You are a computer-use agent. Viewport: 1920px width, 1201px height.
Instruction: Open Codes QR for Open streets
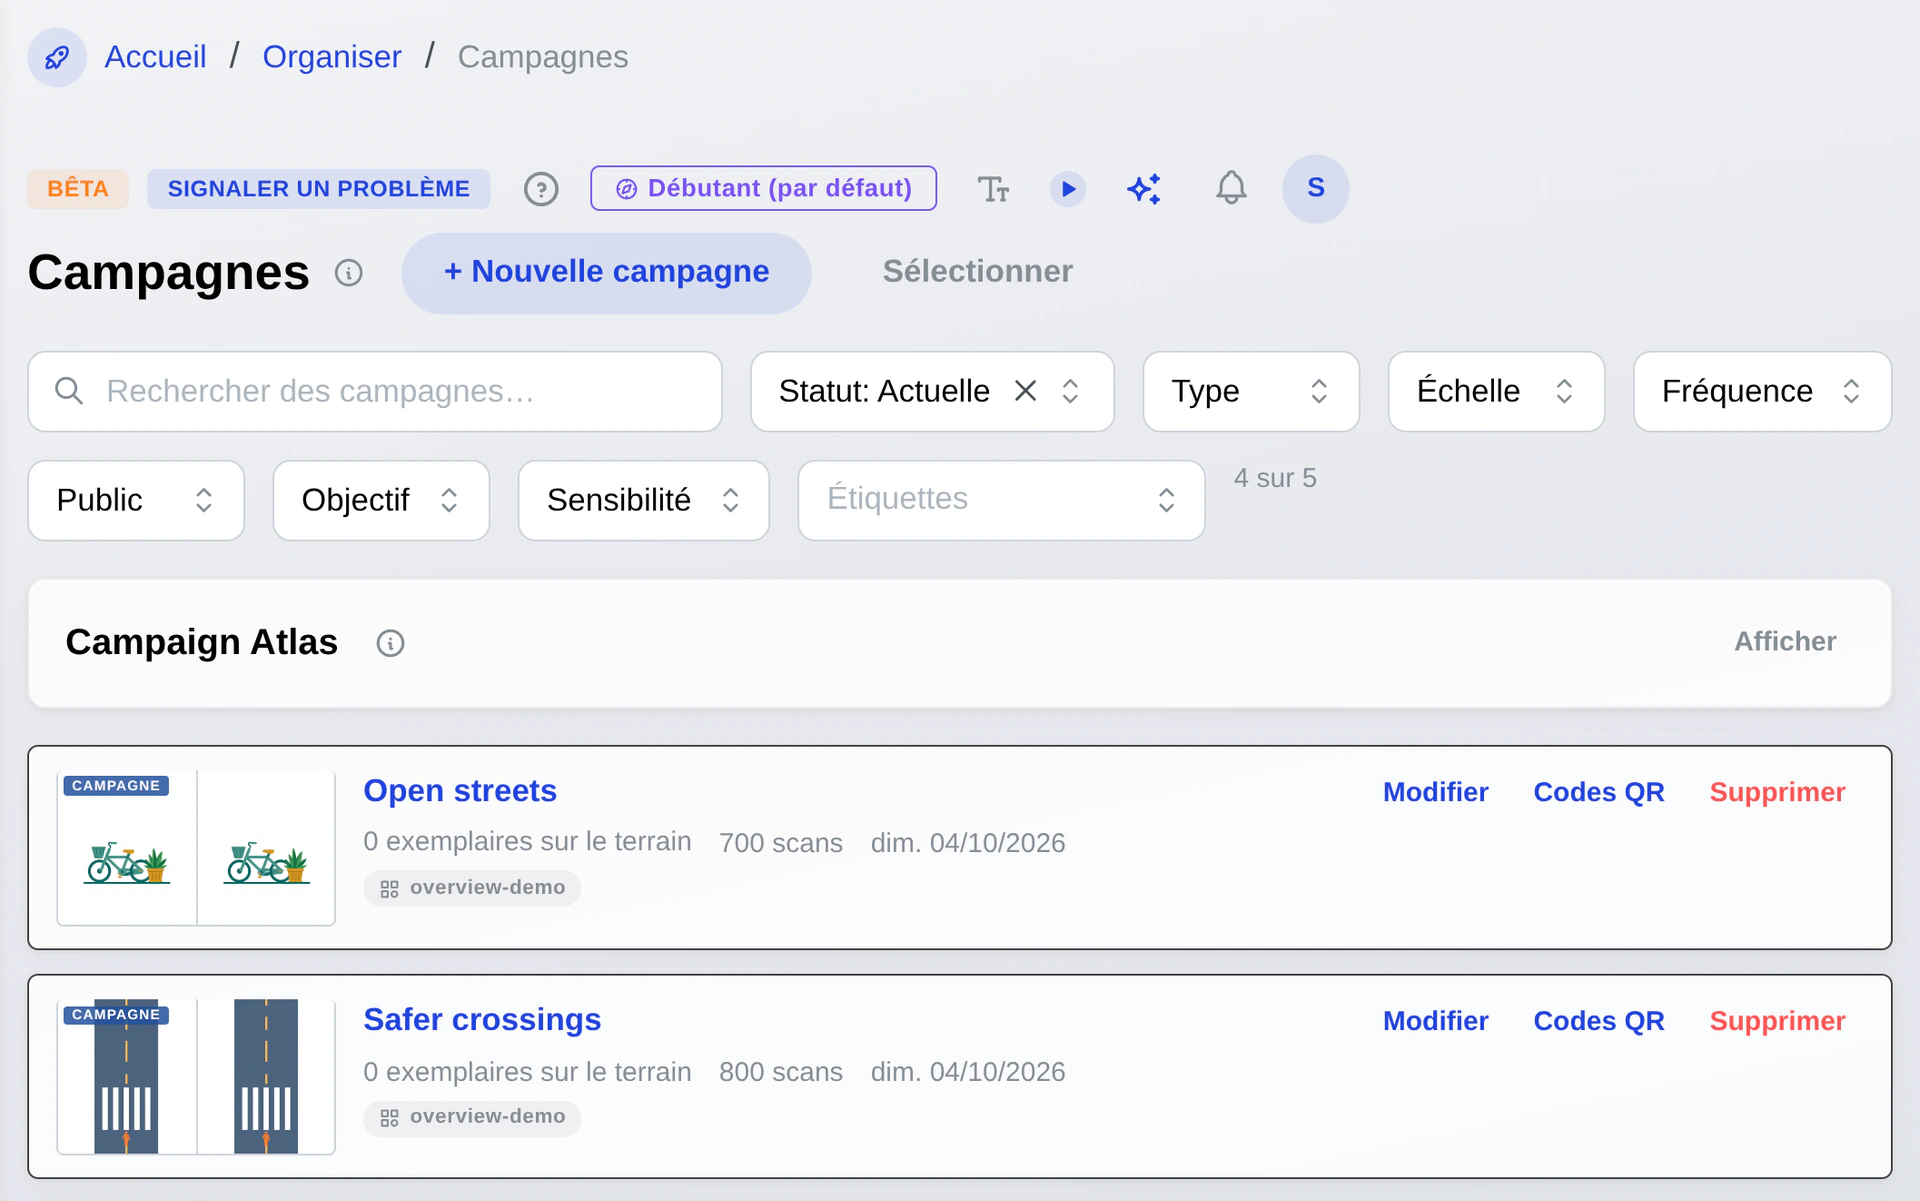[1598, 792]
